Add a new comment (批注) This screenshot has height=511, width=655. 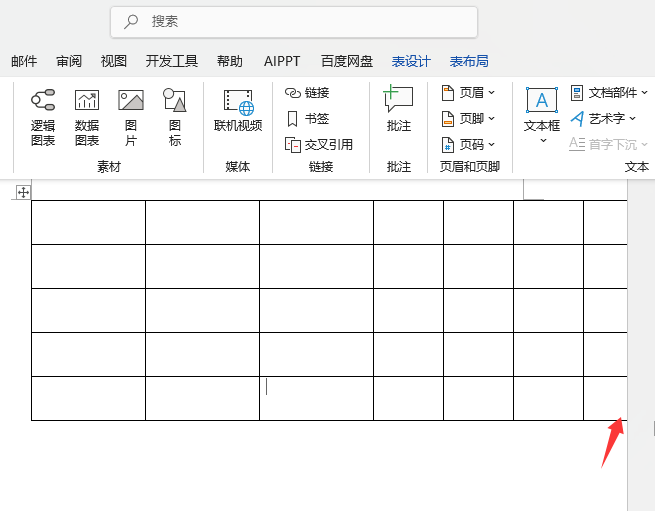point(399,109)
